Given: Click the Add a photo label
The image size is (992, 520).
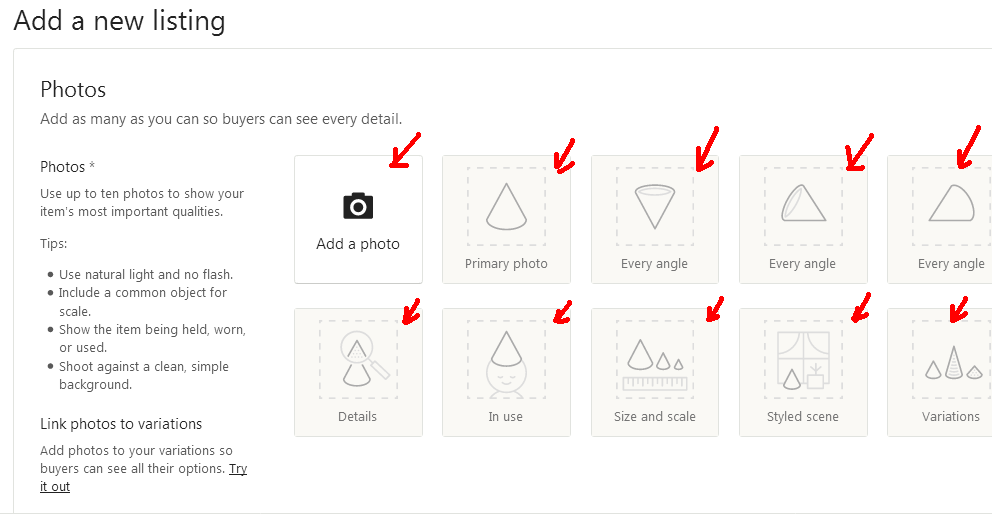Looking at the screenshot, I should tap(358, 244).
